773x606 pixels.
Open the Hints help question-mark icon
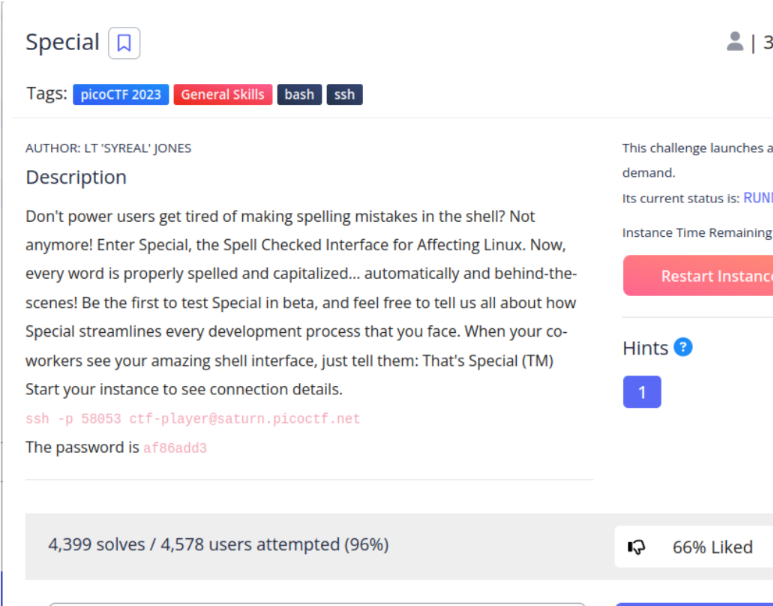pyautogui.click(x=683, y=347)
